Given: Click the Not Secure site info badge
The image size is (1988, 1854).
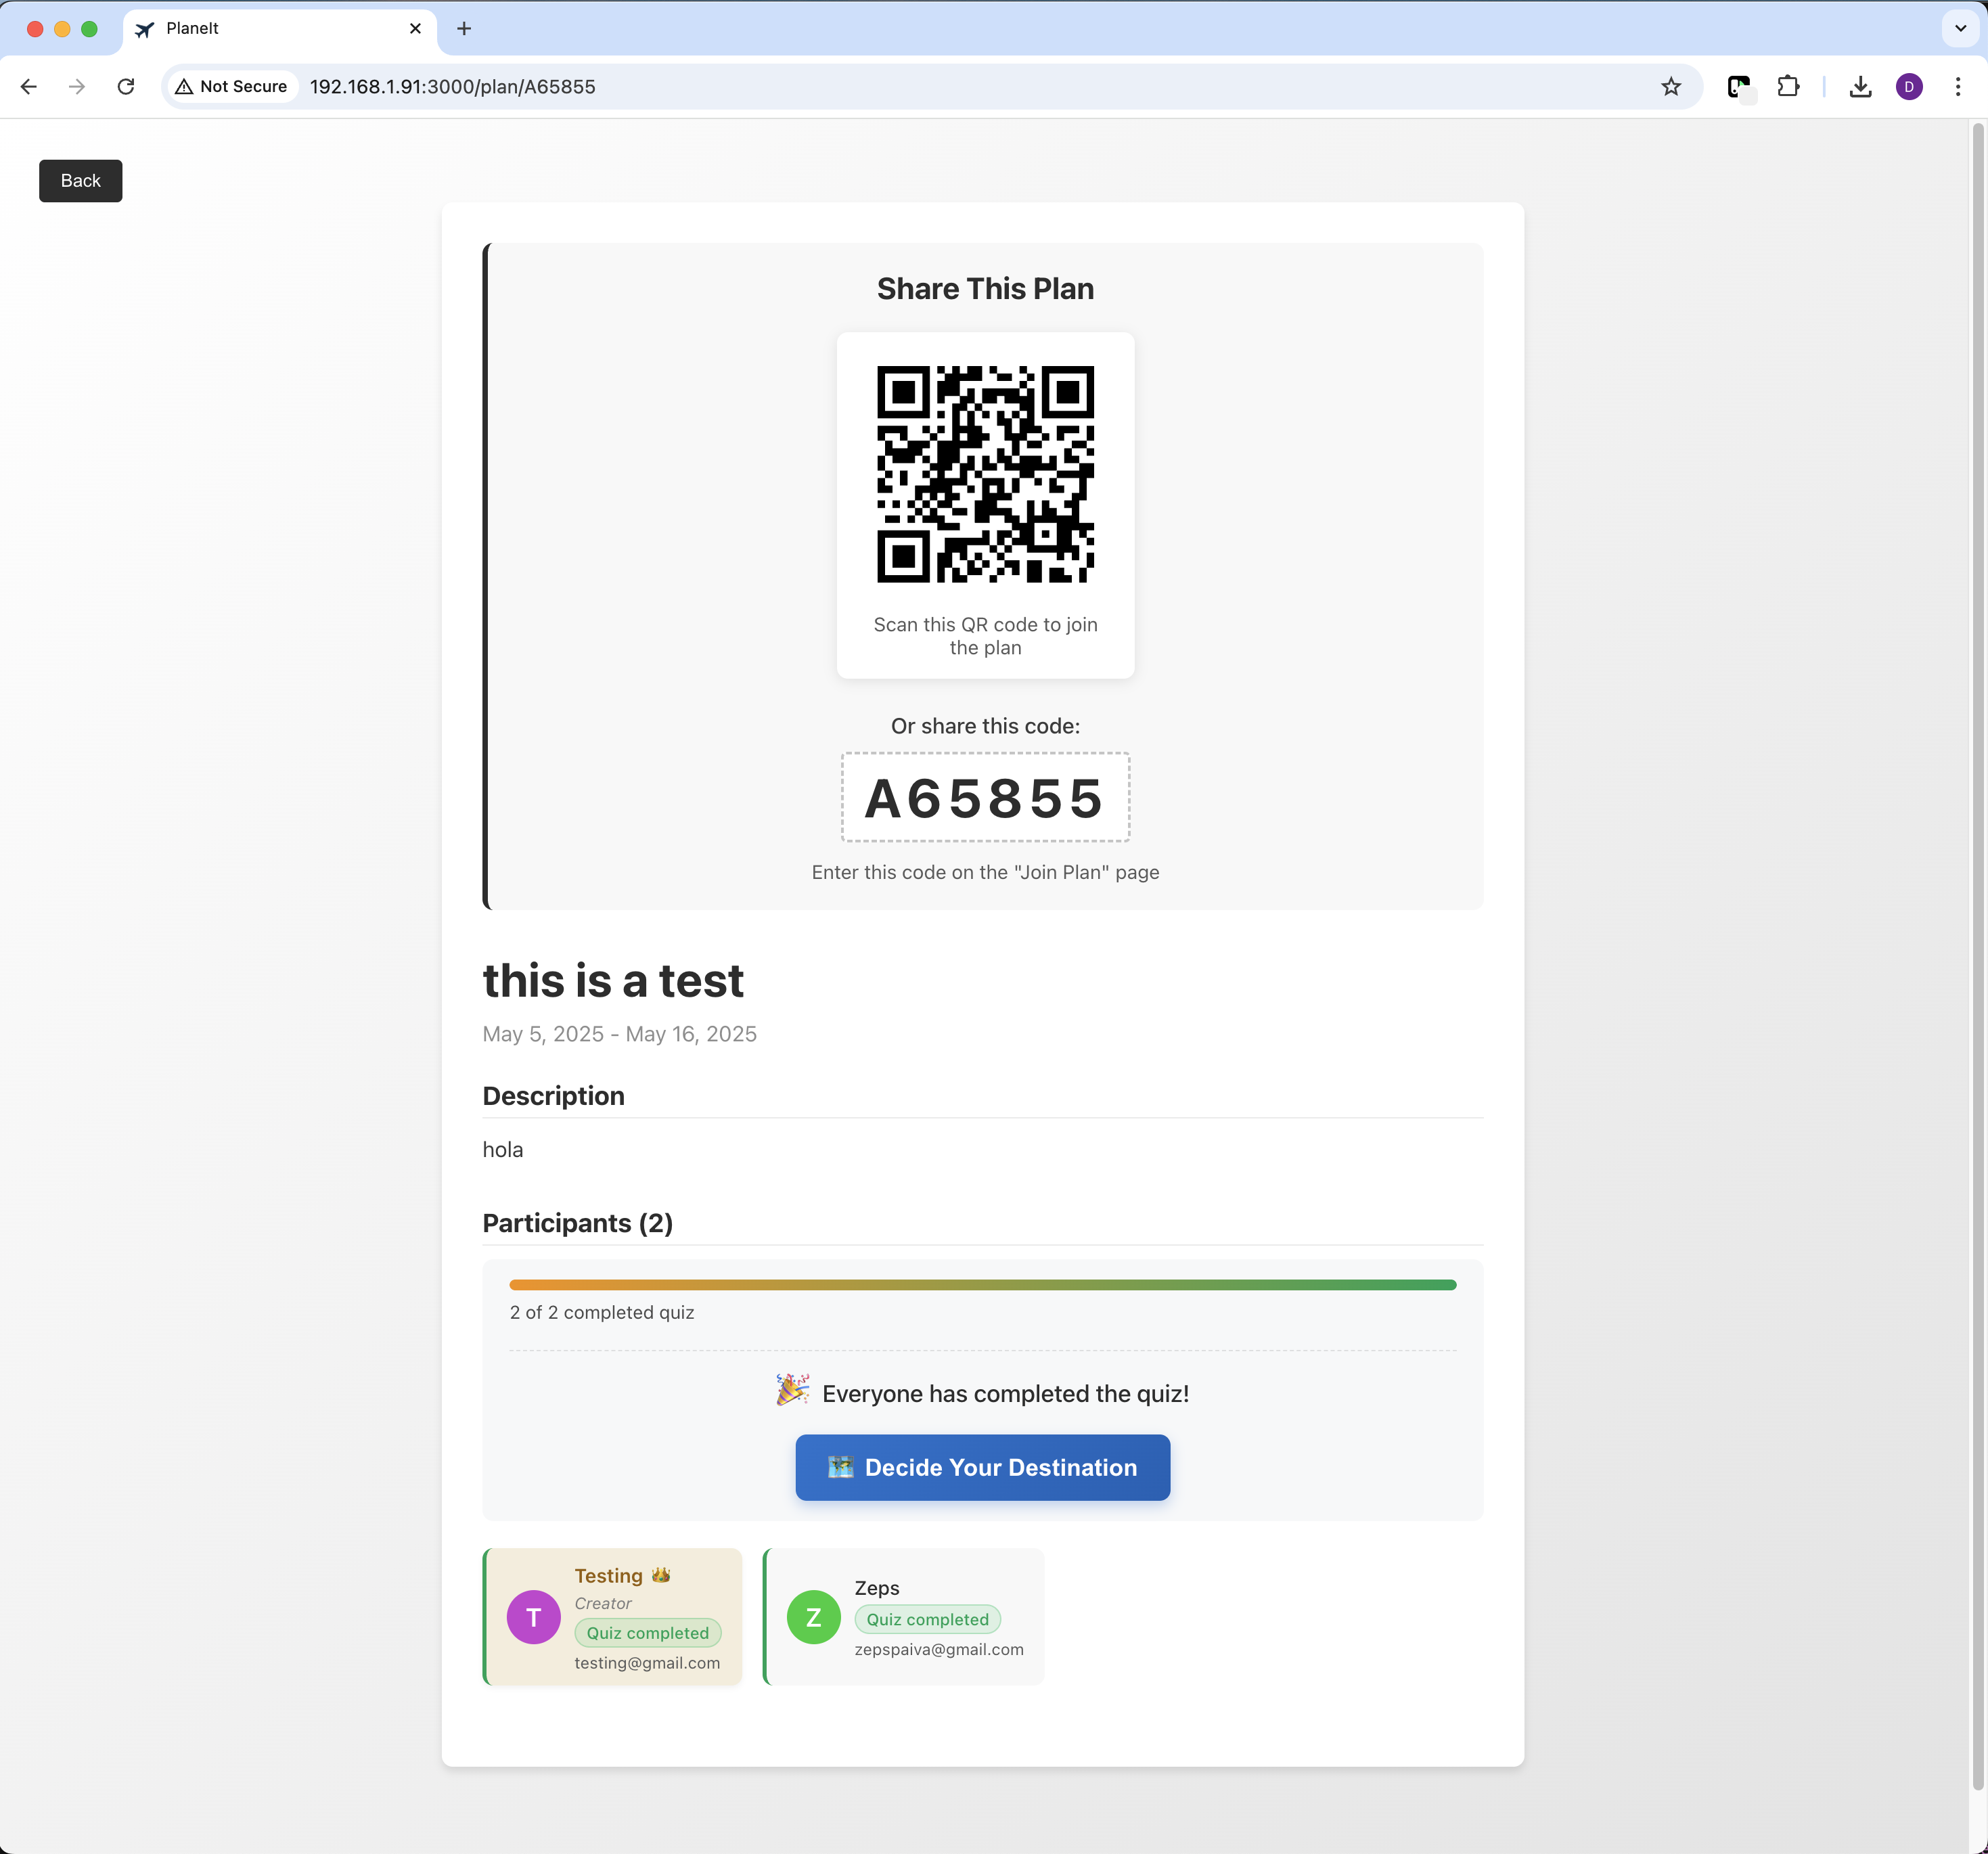Looking at the screenshot, I should pyautogui.click(x=232, y=87).
